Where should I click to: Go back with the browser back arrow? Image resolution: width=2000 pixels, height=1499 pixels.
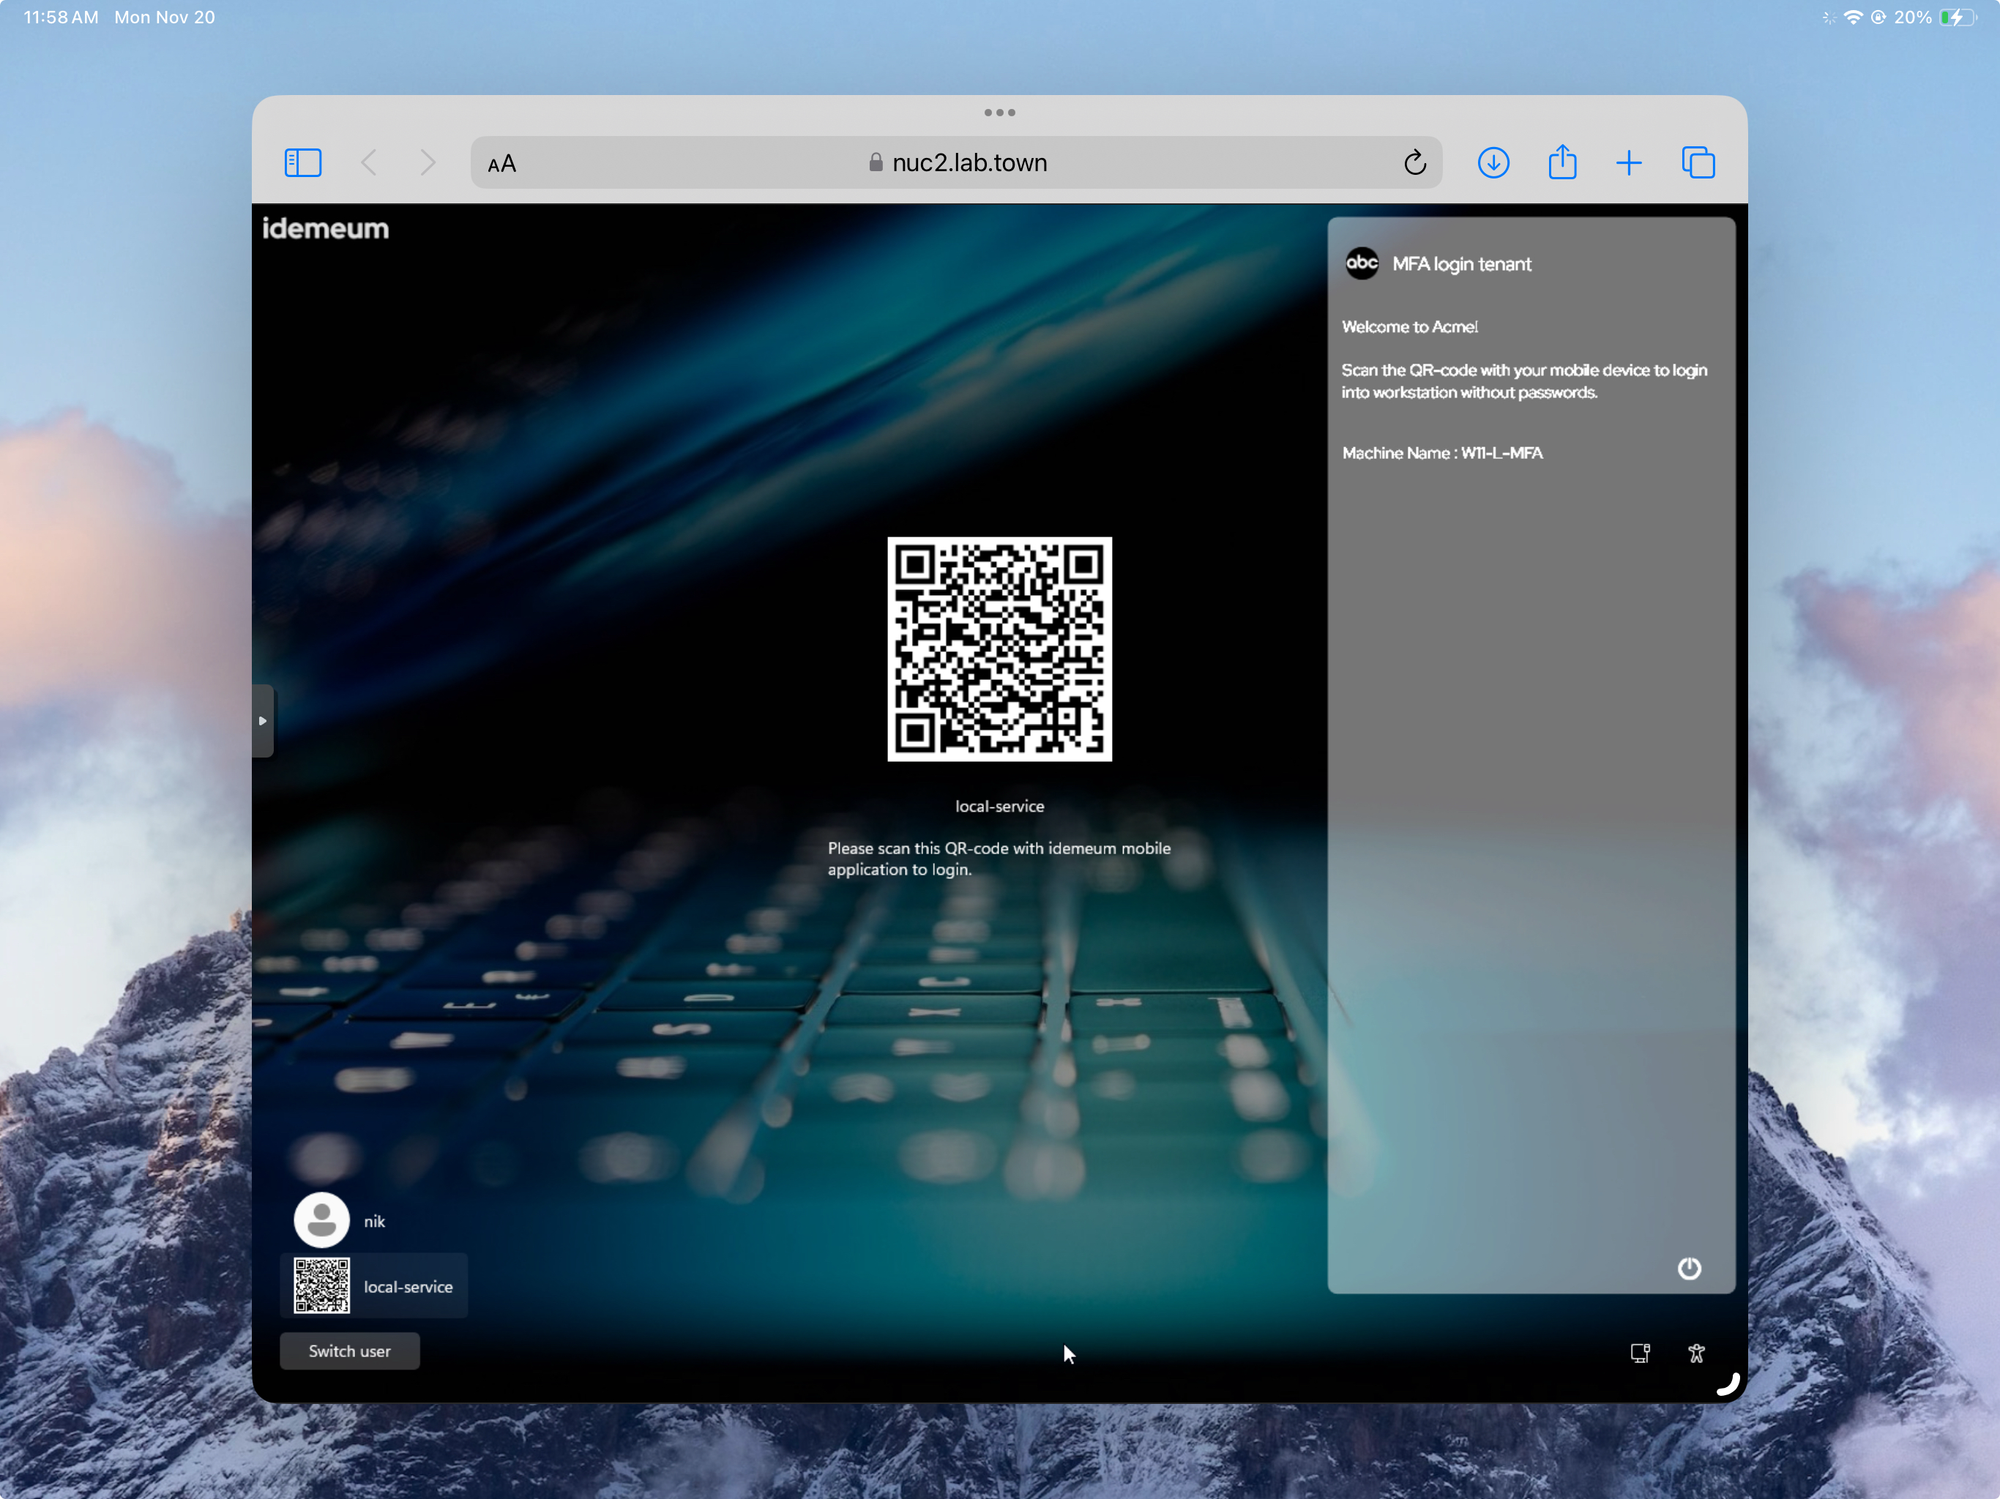click(x=369, y=162)
